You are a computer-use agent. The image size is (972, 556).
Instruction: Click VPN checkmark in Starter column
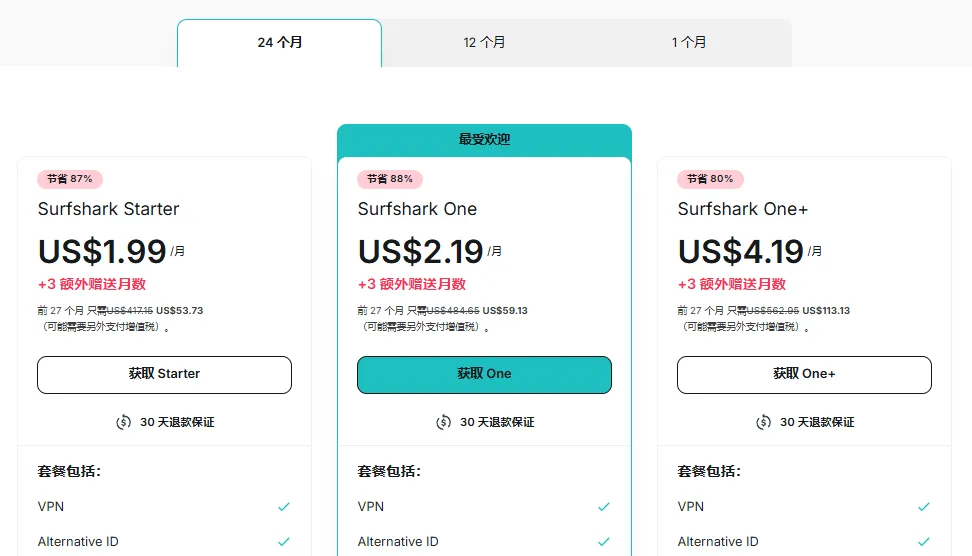click(284, 507)
